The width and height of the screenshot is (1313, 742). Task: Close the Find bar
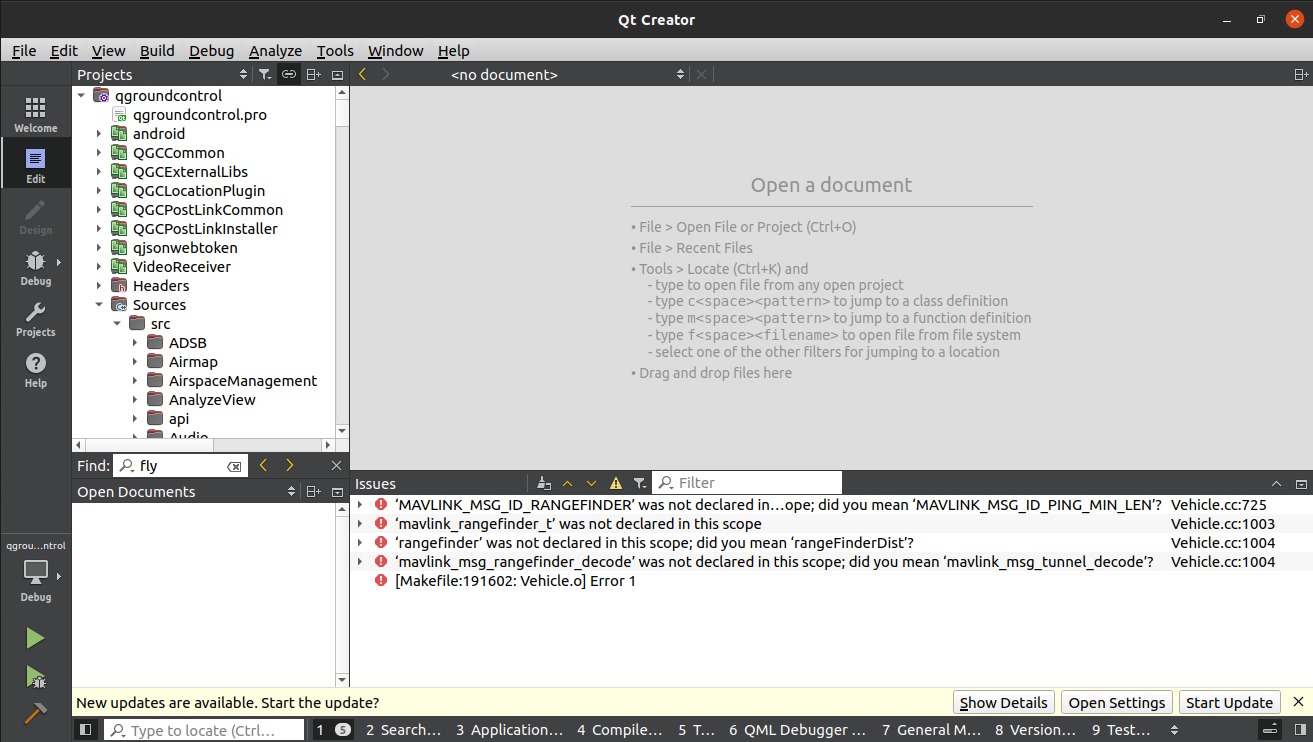point(337,465)
